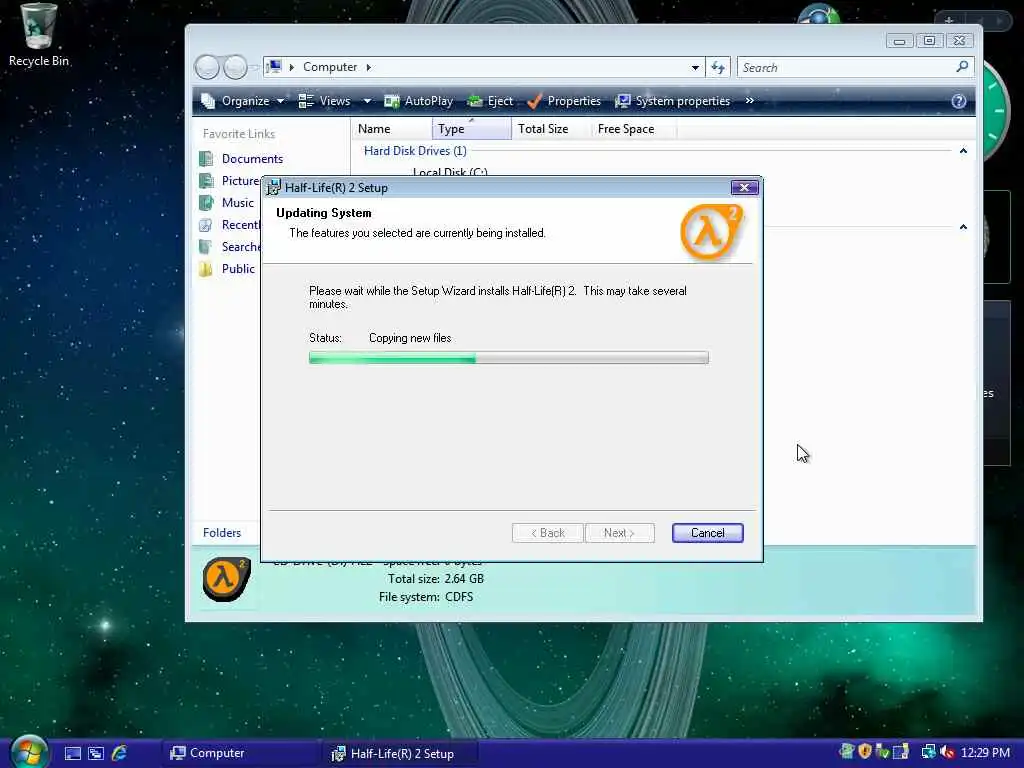Sort by the Total Size column header
This screenshot has height=768, width=1024.
click(551, 129)
